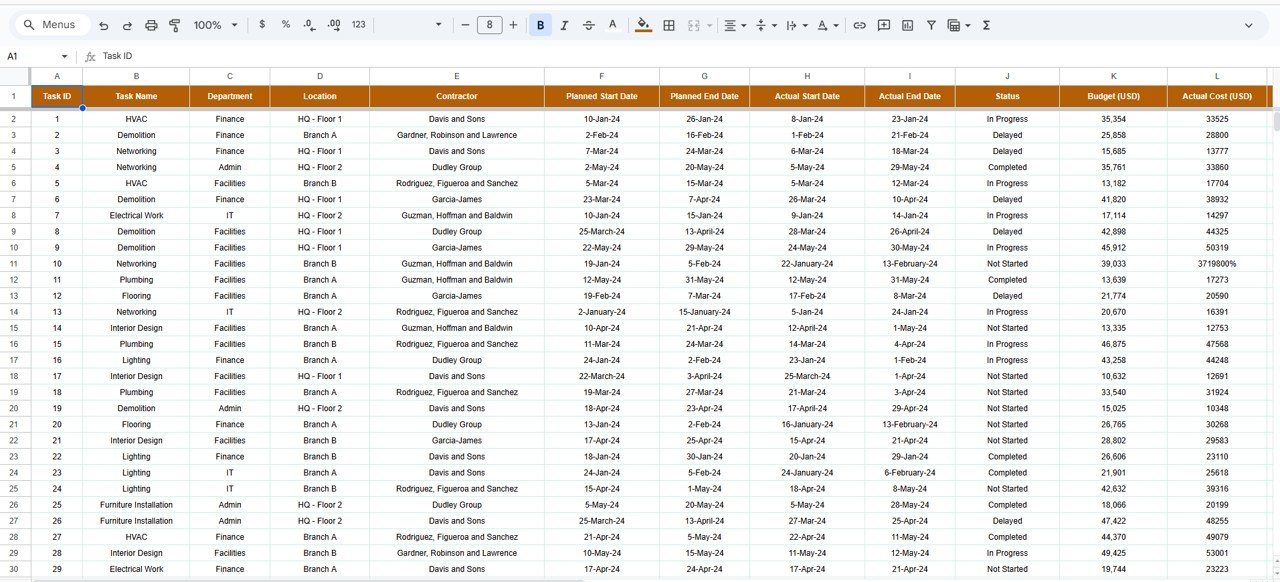Select the cell containing Dudley Group contractor row 4
Viewport: 1280px width, 582px height.
click(x=457, y=167)
